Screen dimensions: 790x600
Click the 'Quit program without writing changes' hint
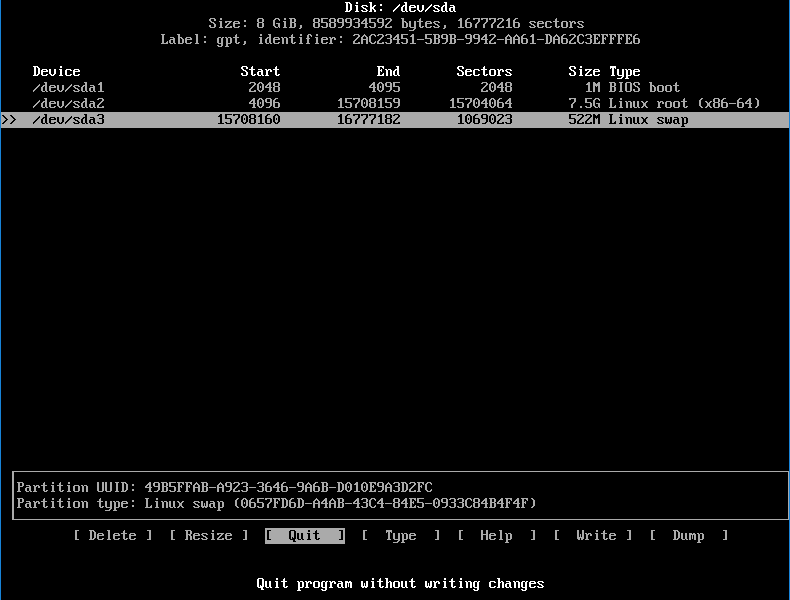[x=400, y=583]
